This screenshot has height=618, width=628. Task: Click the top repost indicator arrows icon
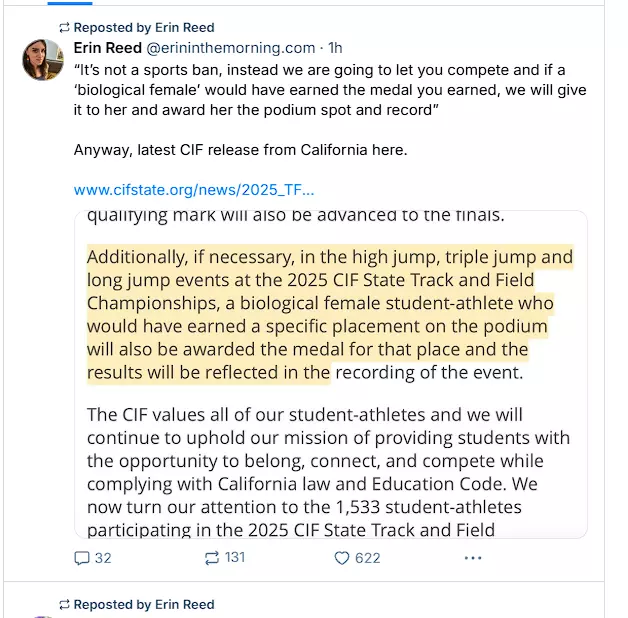(65, 27)
